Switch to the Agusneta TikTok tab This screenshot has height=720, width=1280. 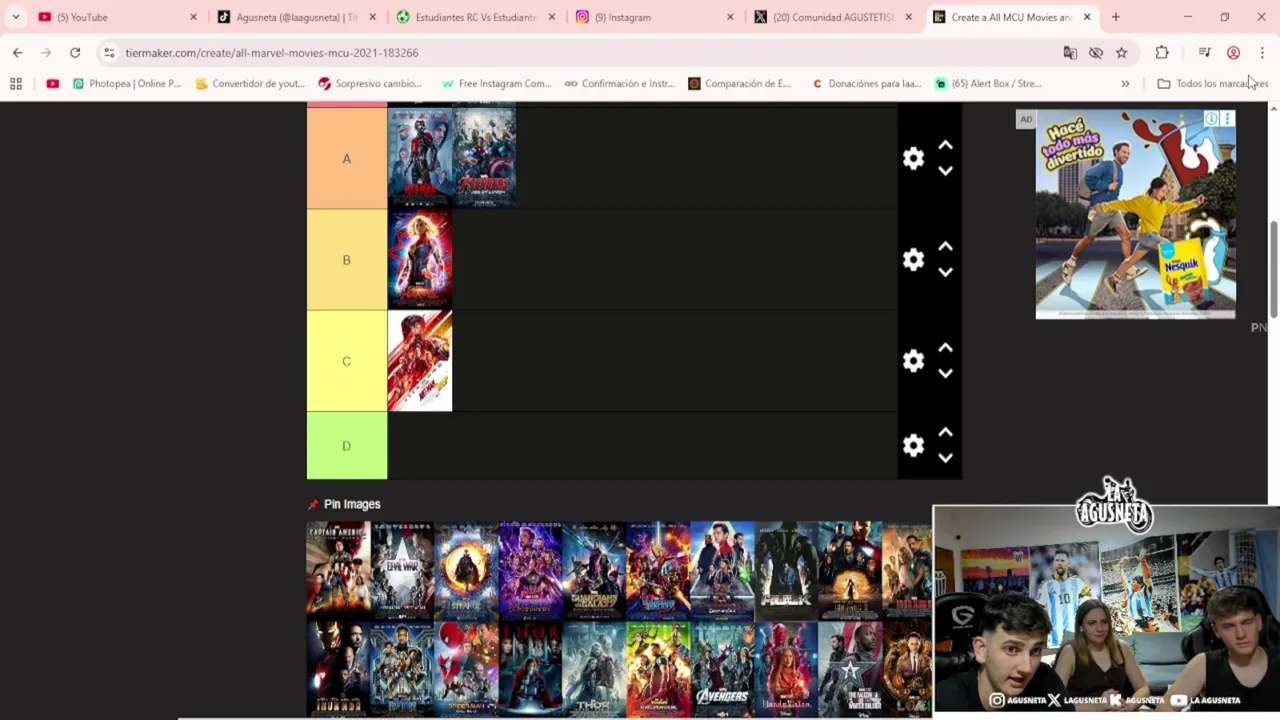coord(296,17)
